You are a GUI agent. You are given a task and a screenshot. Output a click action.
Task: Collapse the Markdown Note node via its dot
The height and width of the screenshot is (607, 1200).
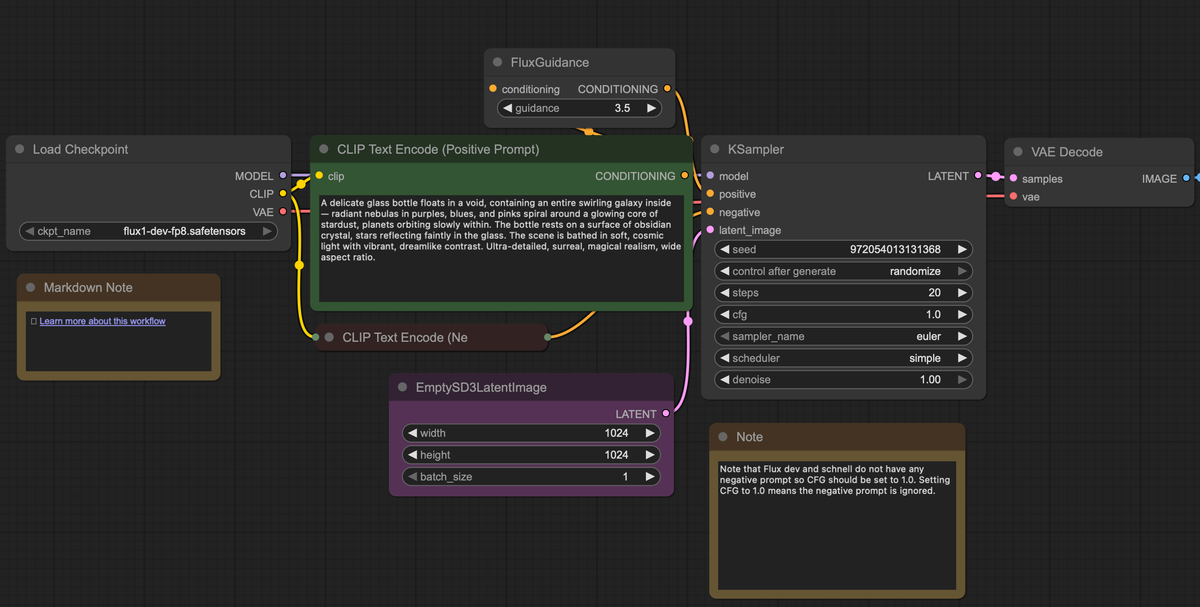tap(30, 287)
